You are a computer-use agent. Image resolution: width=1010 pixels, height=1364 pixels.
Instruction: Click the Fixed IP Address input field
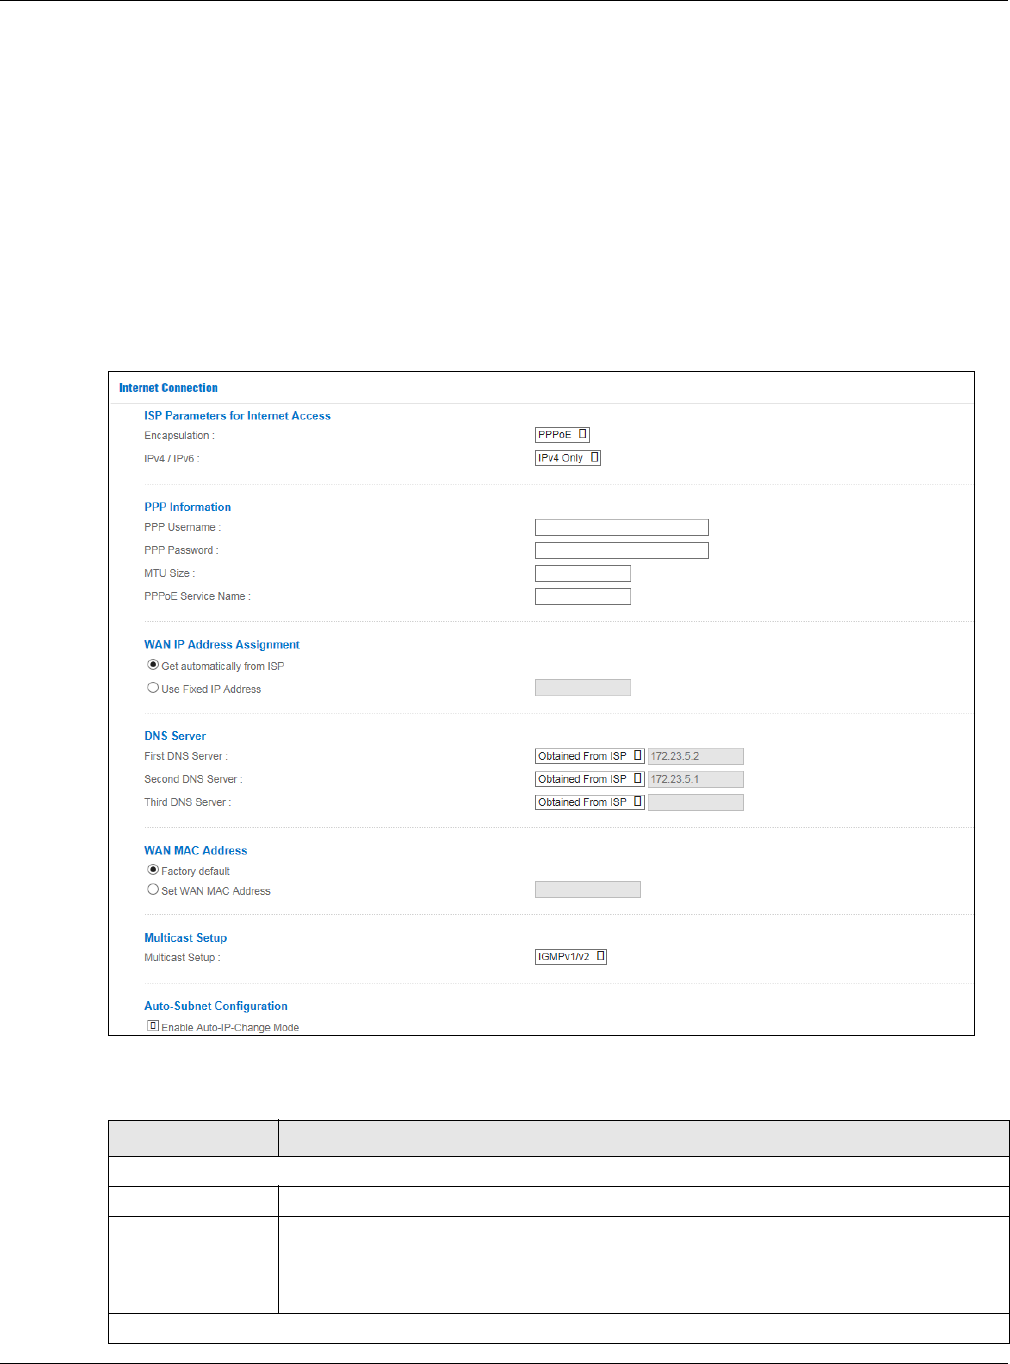coord(583,688)
